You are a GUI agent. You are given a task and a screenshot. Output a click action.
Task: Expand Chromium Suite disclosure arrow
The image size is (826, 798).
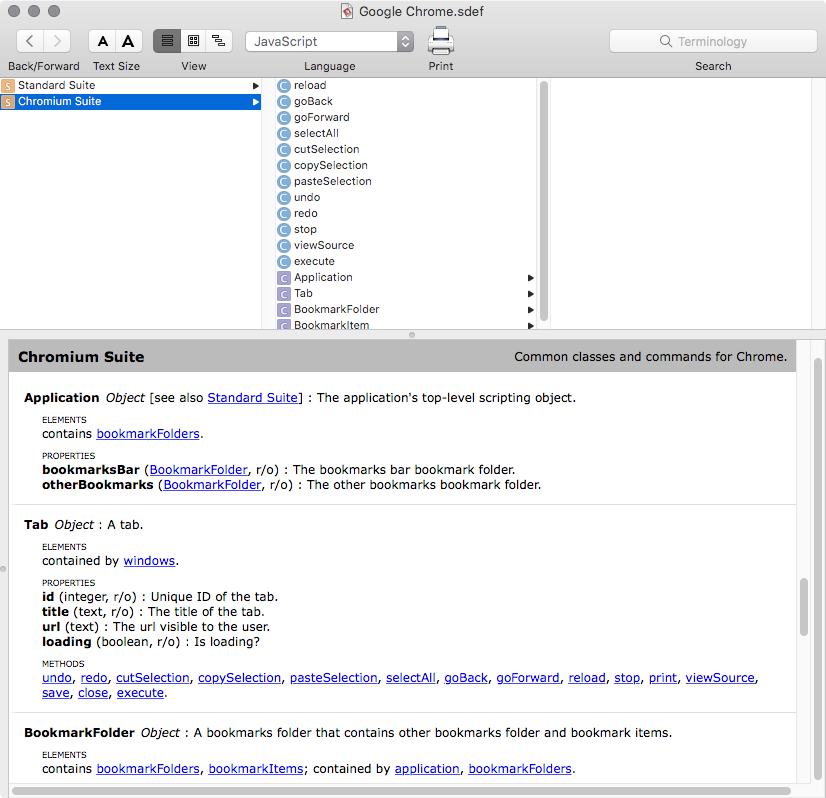pyautogui.click(x=255, y=102)
